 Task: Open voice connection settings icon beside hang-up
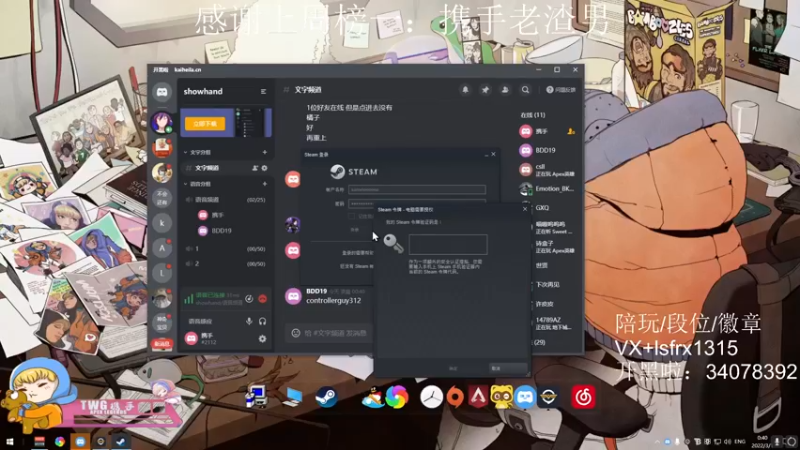(249, 298)
